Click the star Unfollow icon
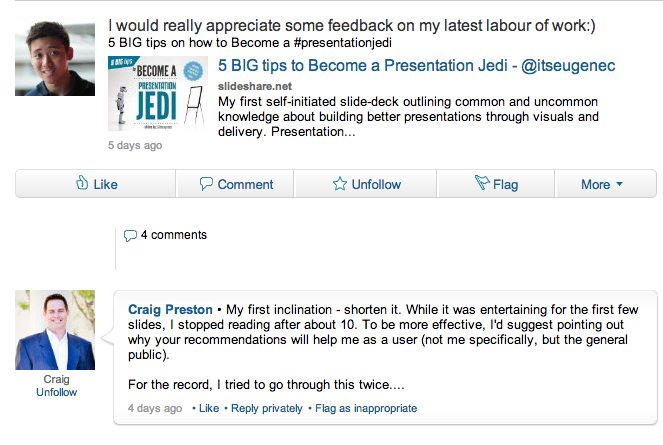 pyautogui.click(x=339, y=184)
